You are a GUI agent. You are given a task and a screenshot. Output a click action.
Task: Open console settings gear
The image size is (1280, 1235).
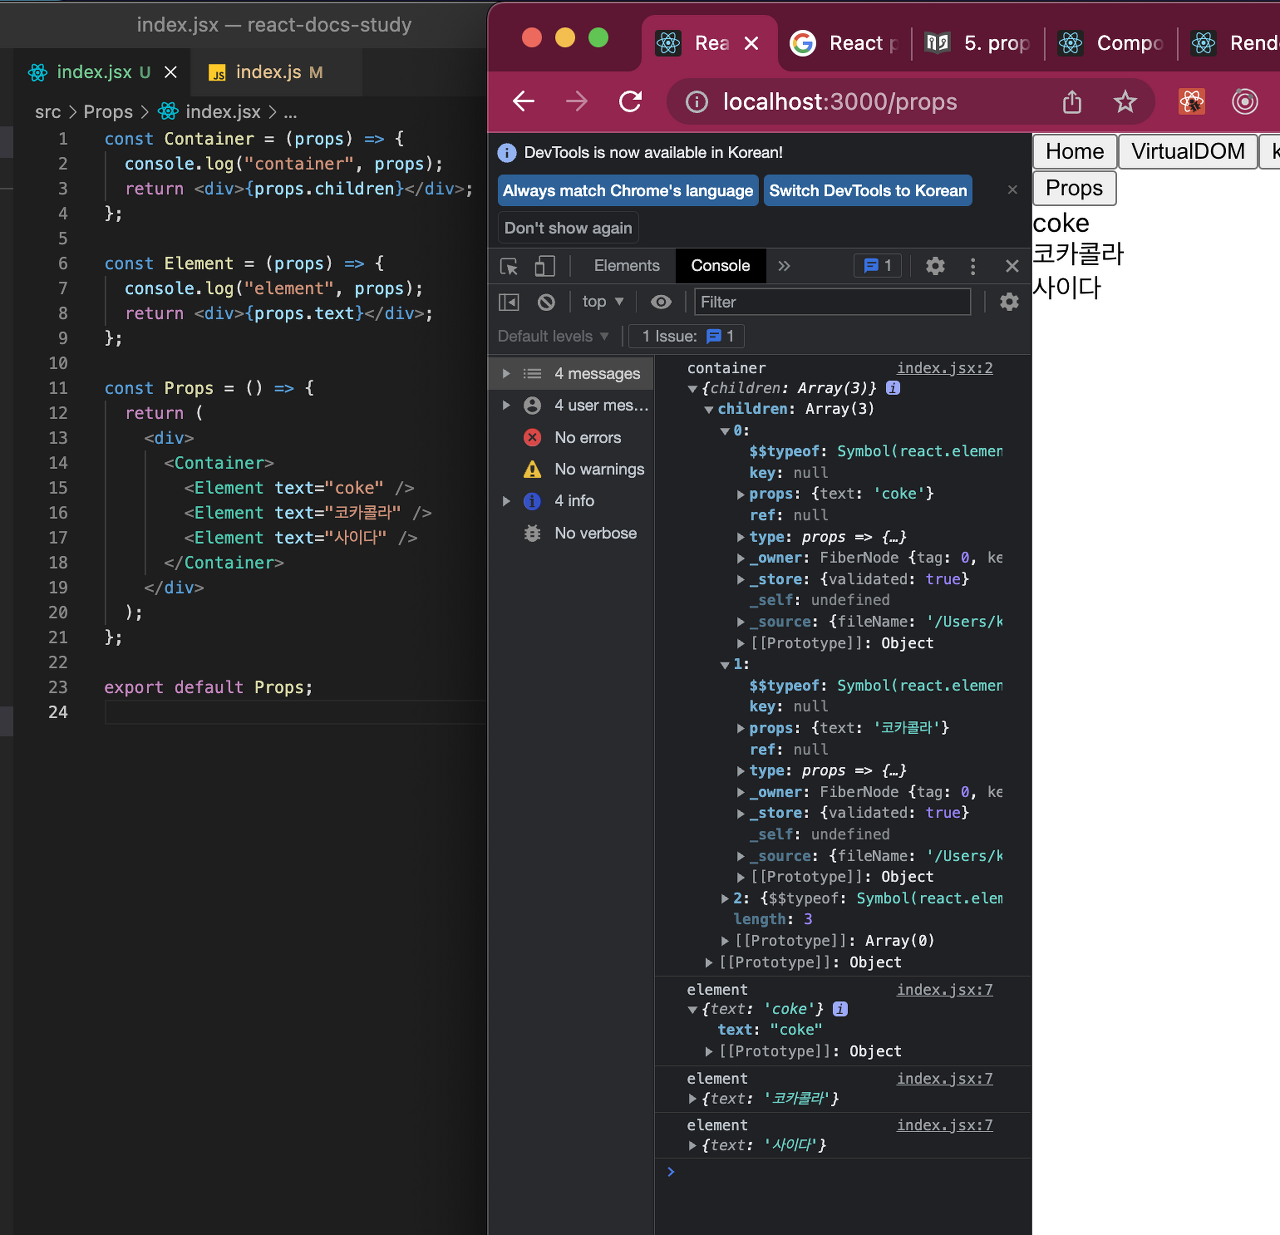click(1009, 302)
